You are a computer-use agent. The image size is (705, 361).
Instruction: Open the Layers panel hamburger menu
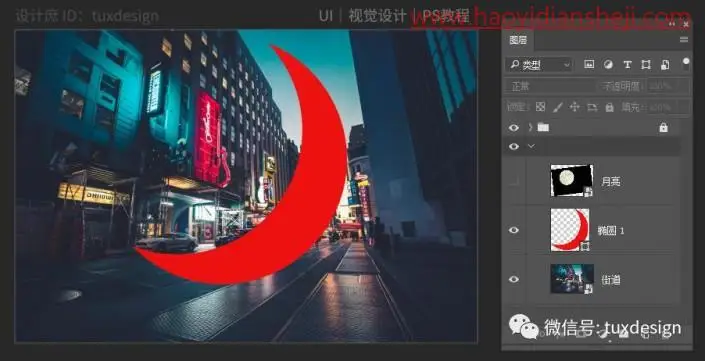[x=684, y=40]
